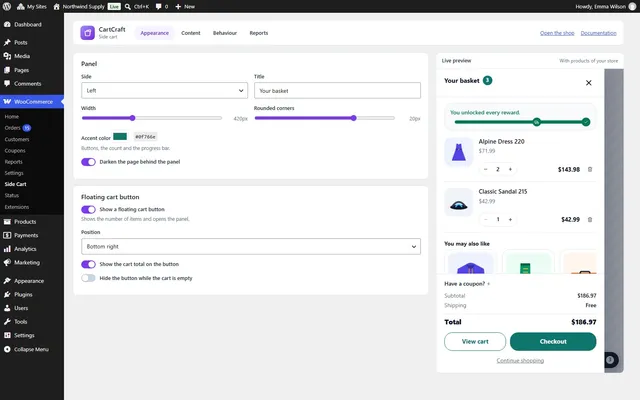Switch to the Behaviour tab
640x400 pixels.
pos(224,33)
